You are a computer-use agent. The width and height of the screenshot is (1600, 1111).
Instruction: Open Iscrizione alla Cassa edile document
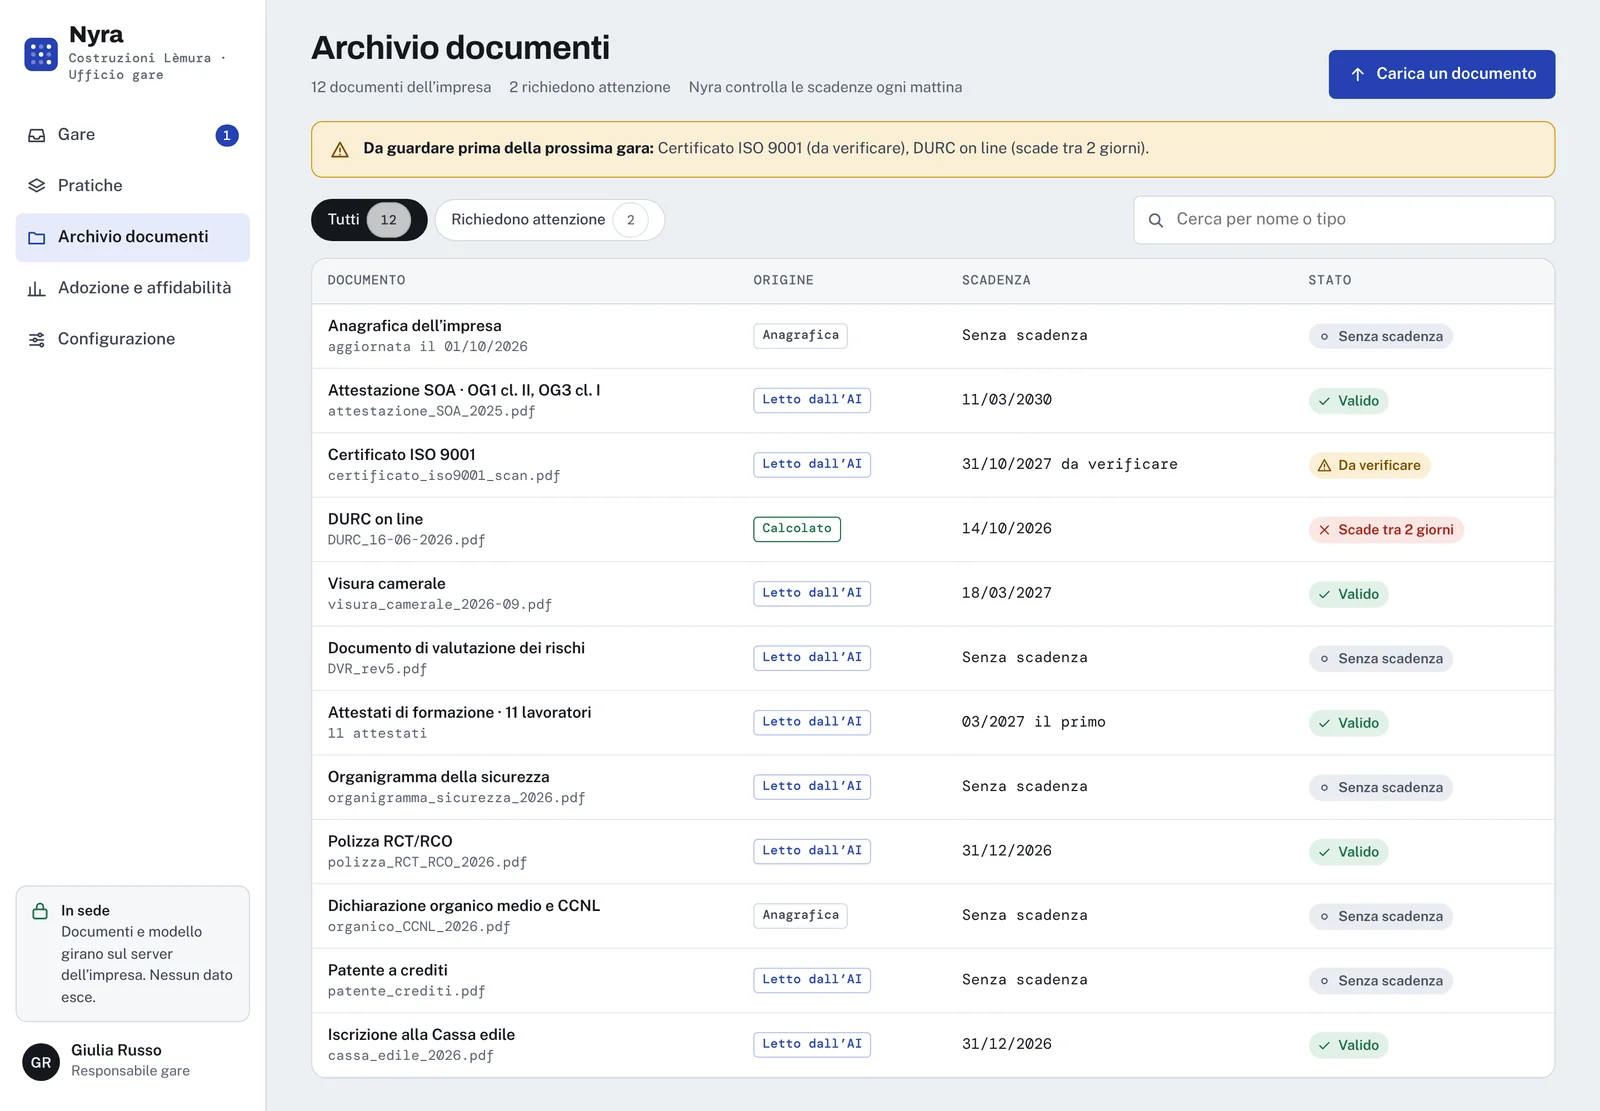tap(933, 1045)
